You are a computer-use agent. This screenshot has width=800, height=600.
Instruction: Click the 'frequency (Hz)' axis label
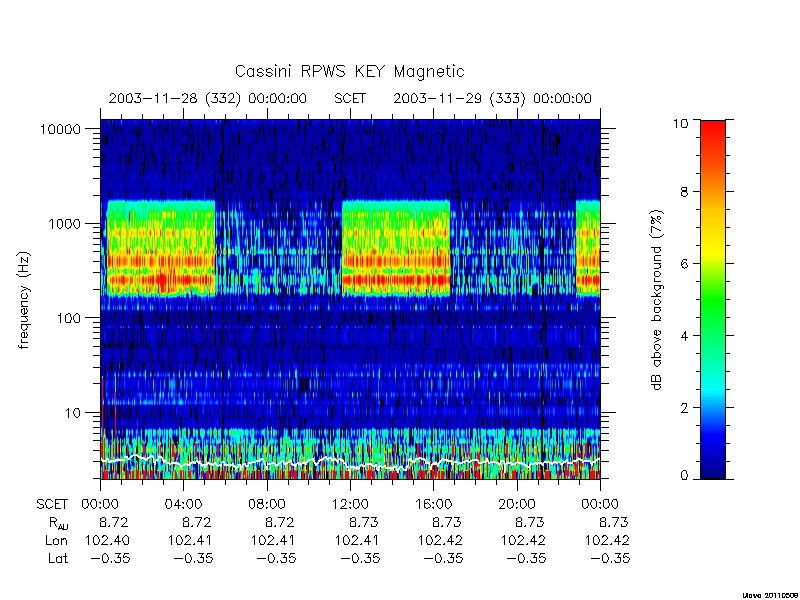pos(24,301)
